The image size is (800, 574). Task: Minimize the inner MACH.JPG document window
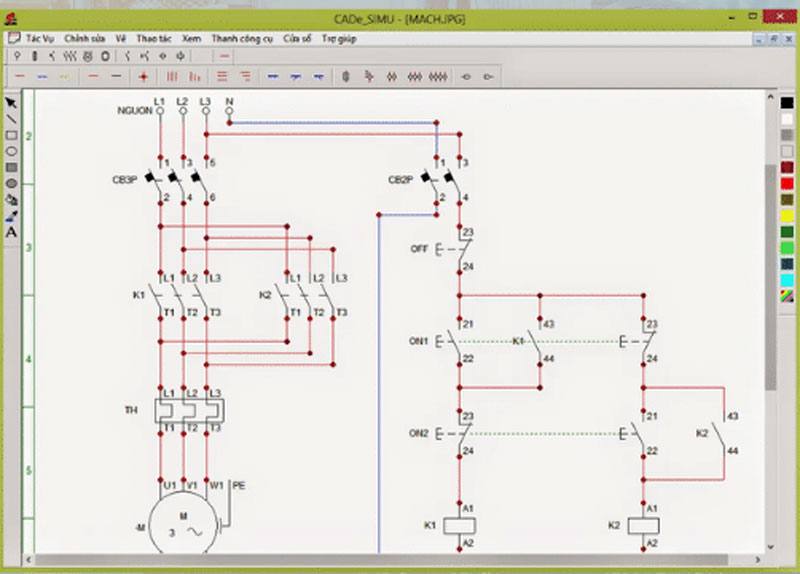click(759, 39)
